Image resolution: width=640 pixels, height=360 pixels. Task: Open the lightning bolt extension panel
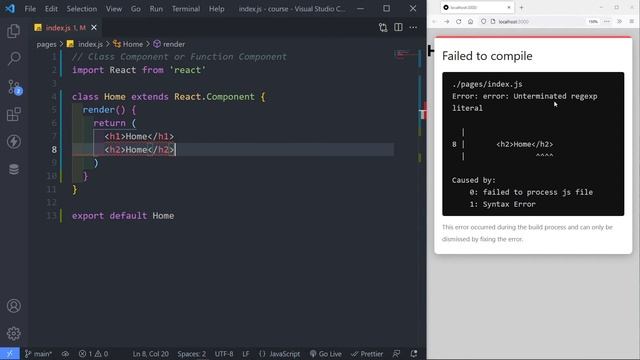[13, 142]
